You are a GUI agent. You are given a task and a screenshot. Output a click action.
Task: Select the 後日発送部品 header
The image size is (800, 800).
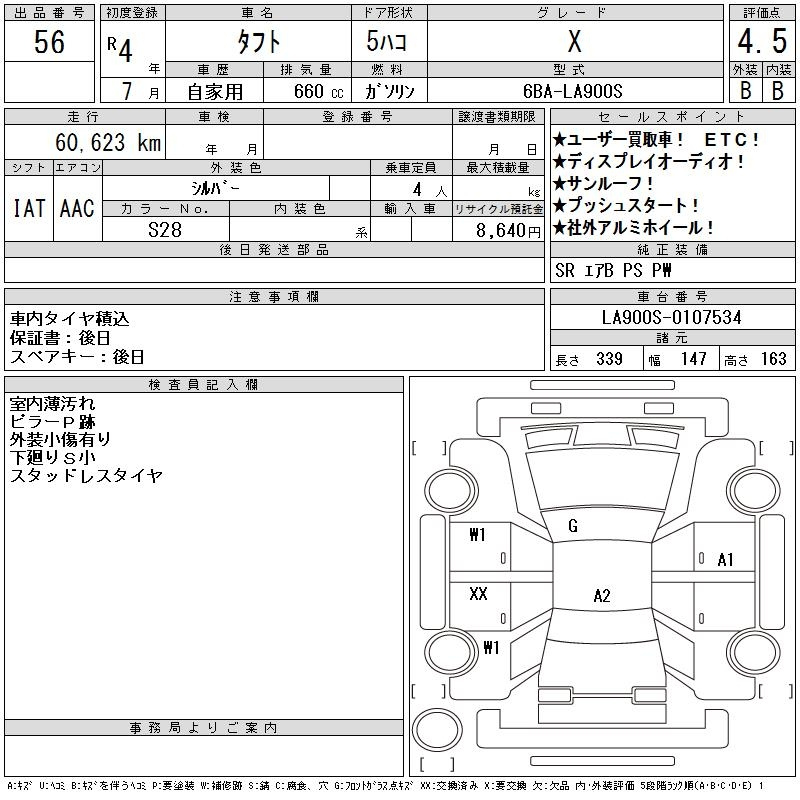pos(274,249)
